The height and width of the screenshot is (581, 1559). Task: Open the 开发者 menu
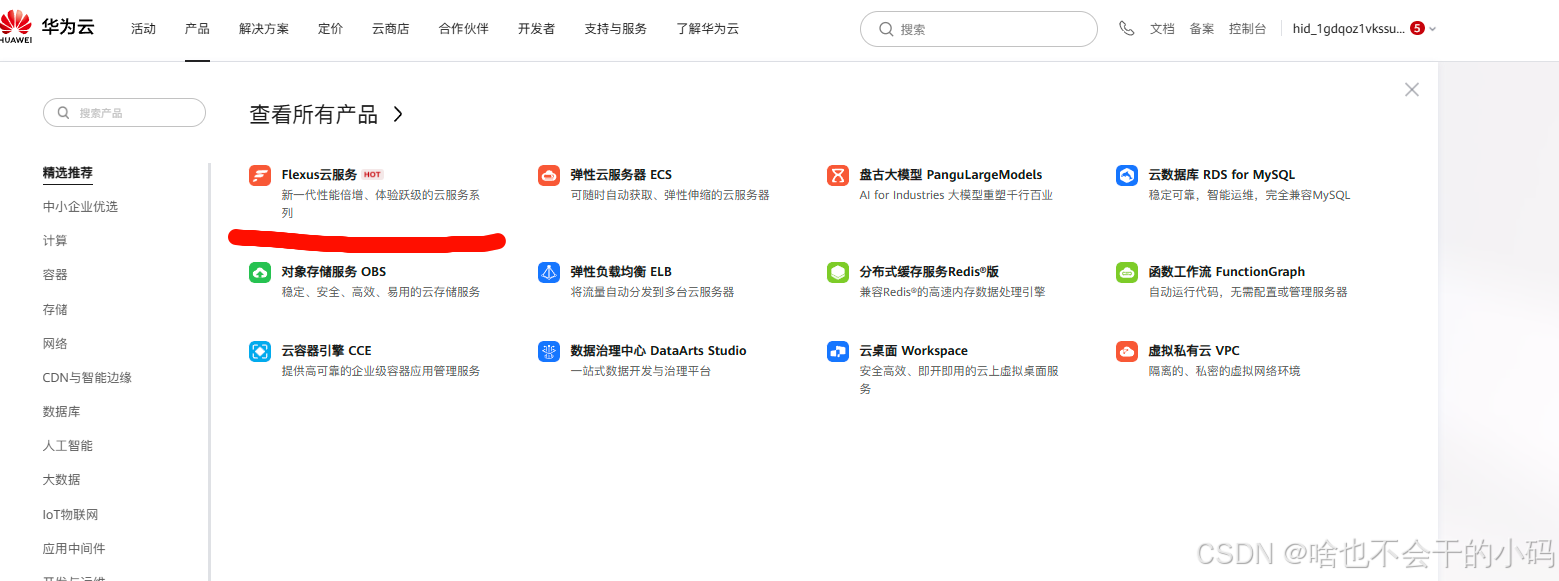click(537, 29)
